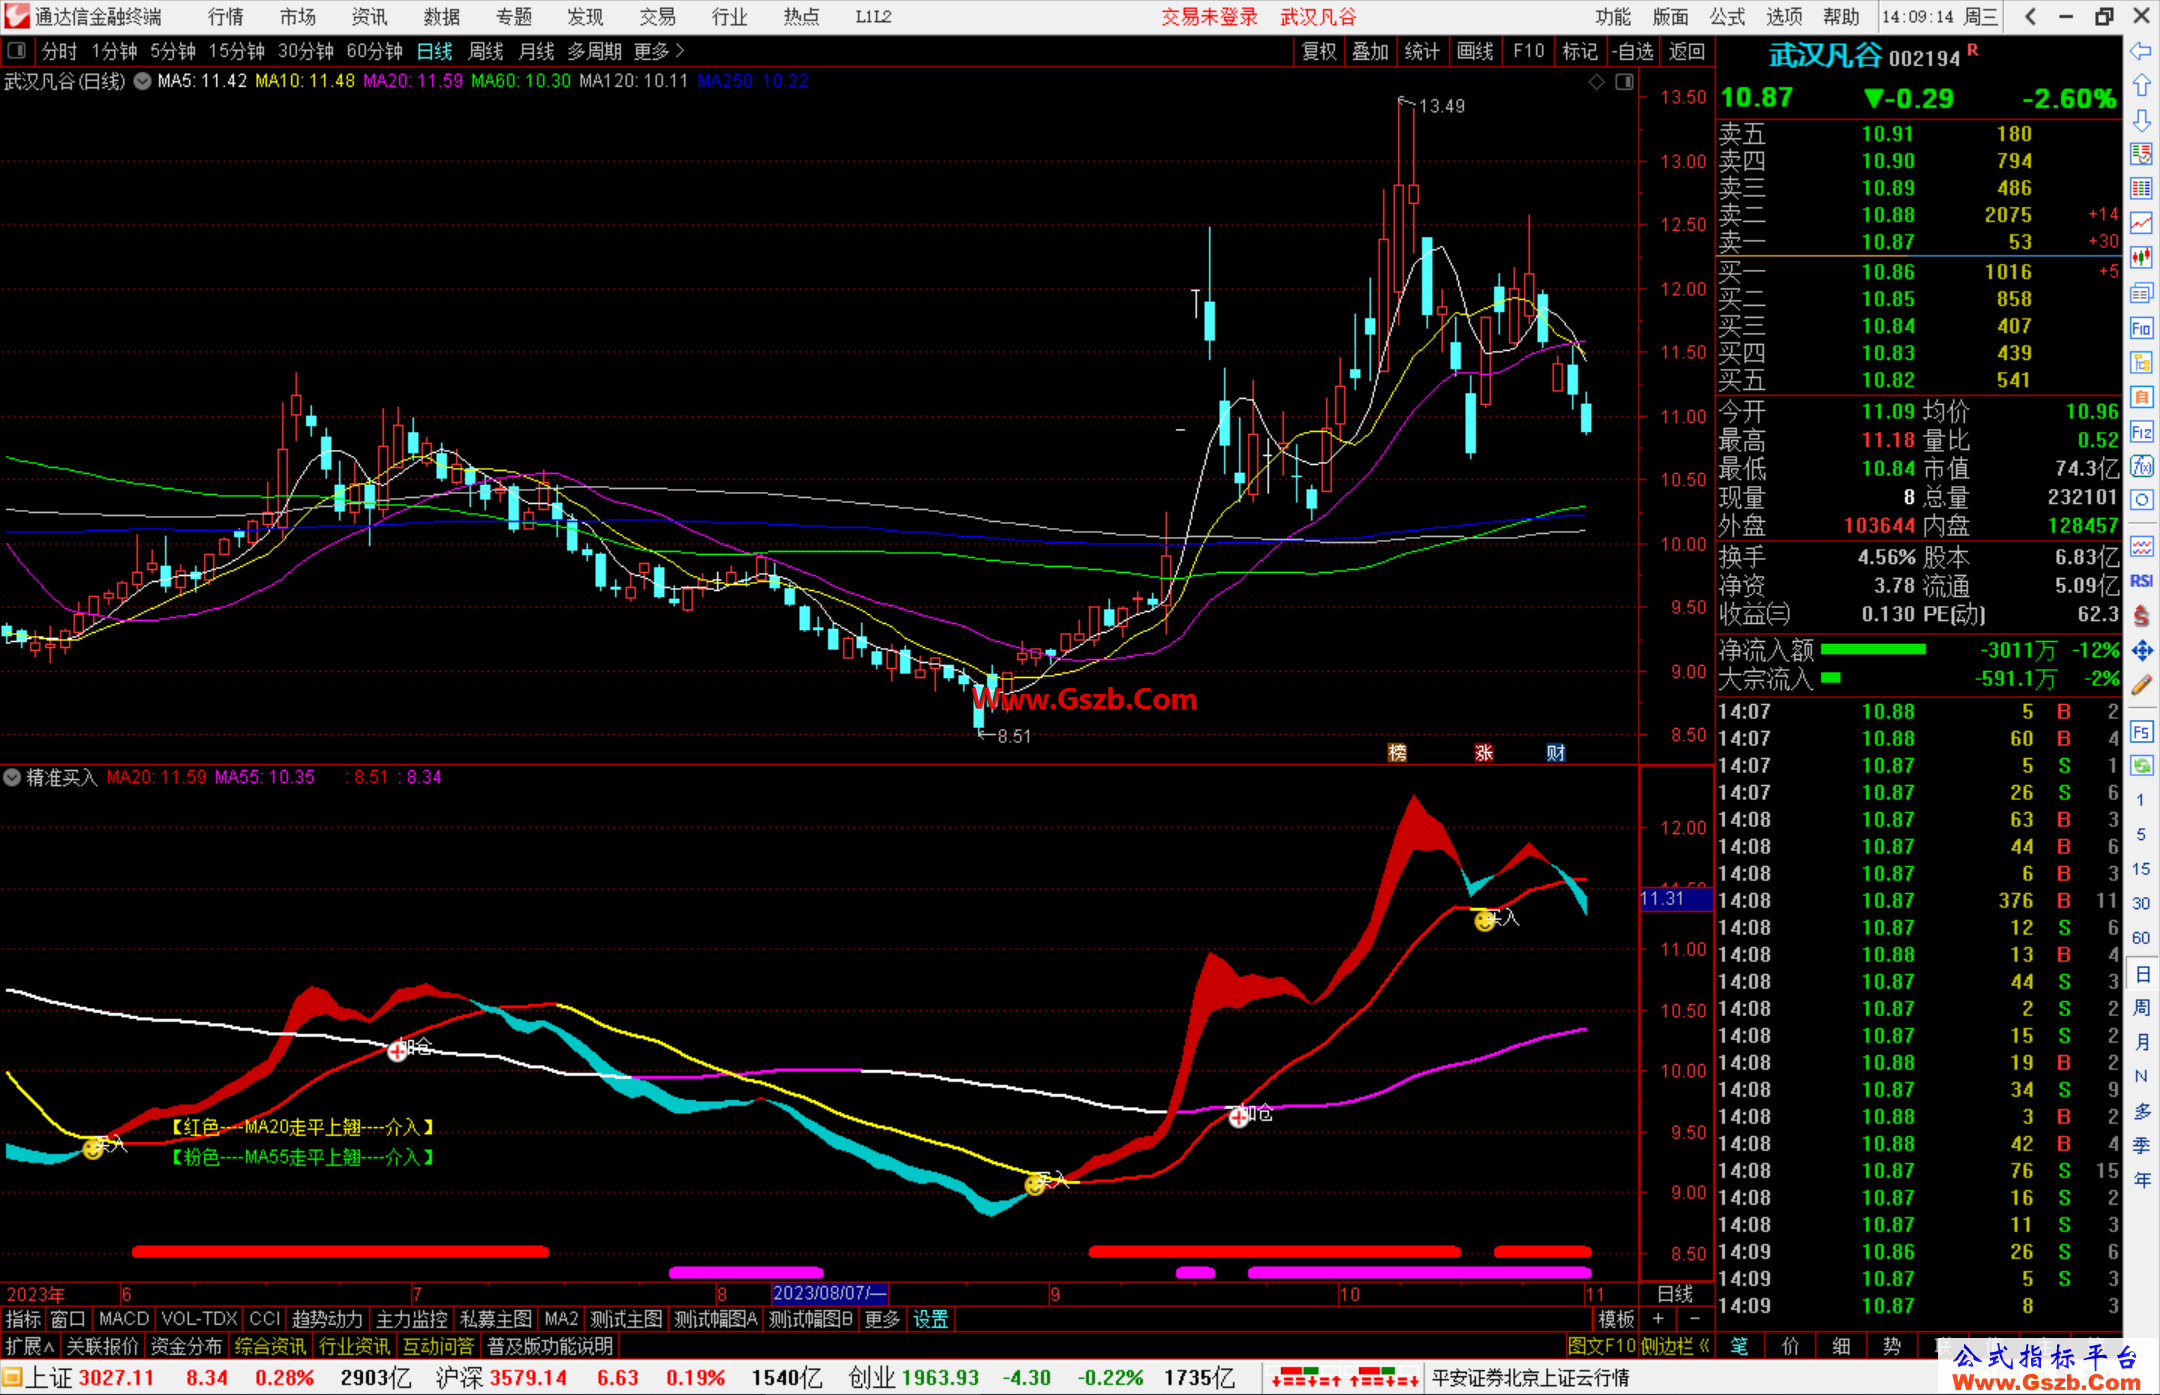Open the 日线 period selector on the time axis
2160x1395 pixels.
point(1675,1293)
